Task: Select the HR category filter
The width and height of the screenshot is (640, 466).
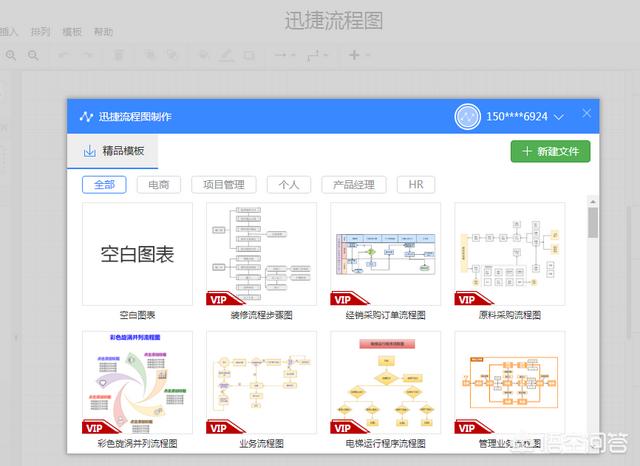Action: (x=416, y=185)
